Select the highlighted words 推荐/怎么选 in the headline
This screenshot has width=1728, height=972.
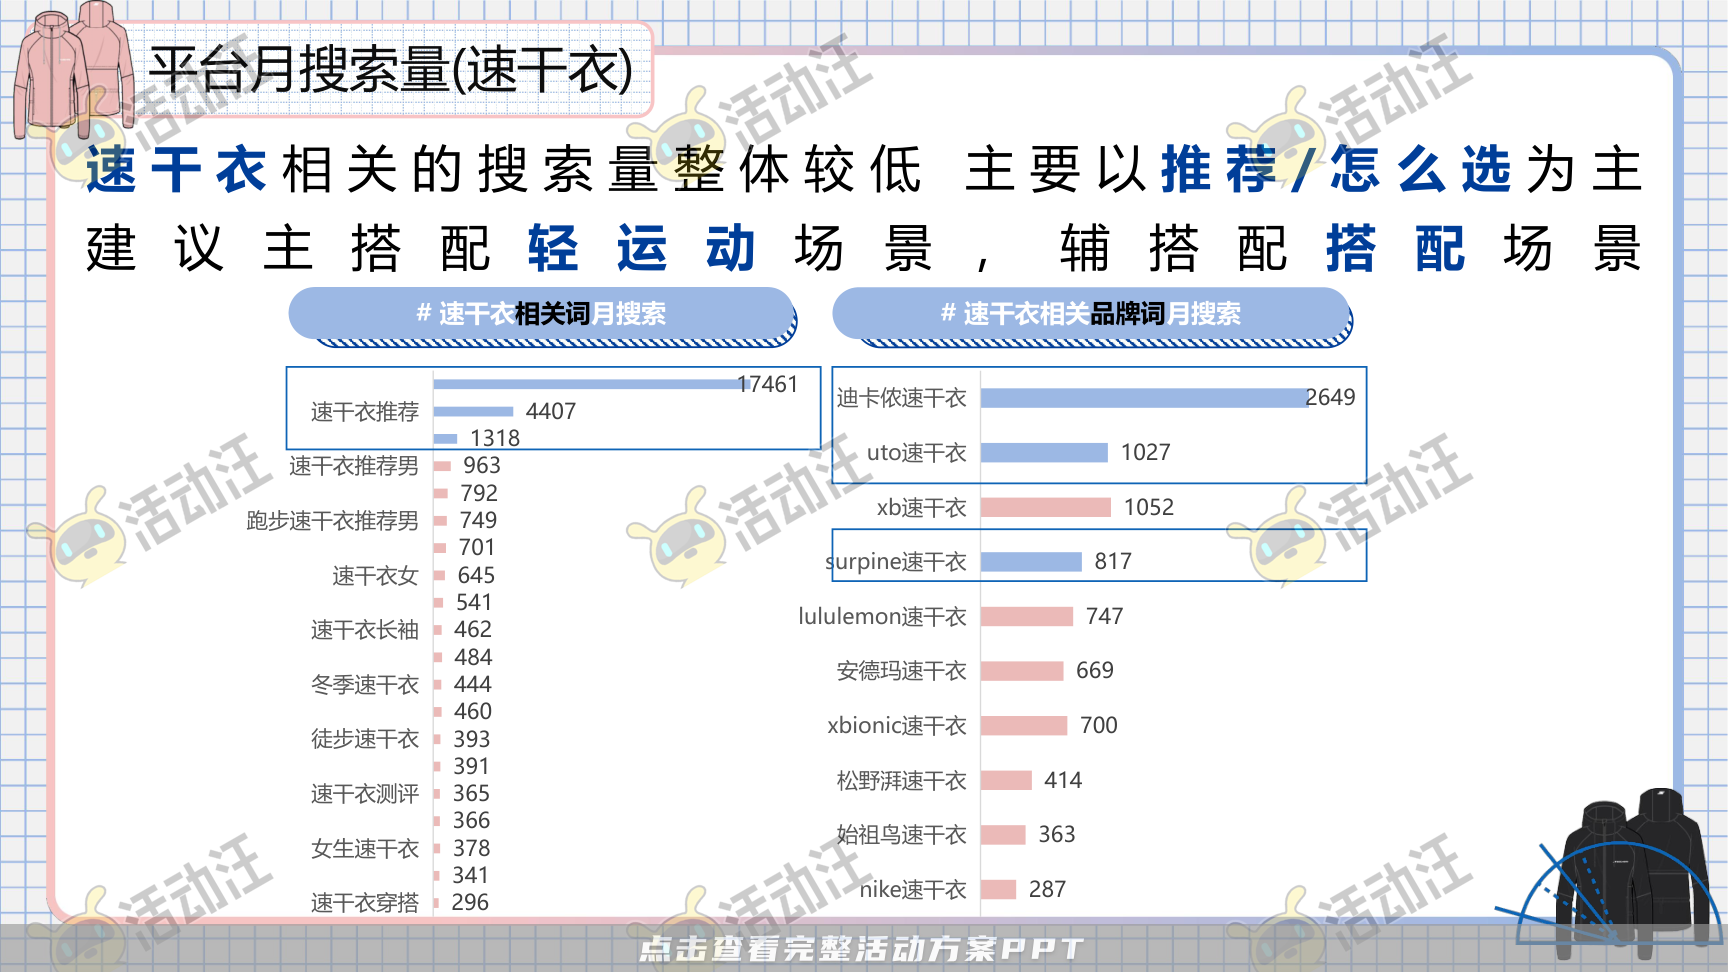coord(1337,168)
